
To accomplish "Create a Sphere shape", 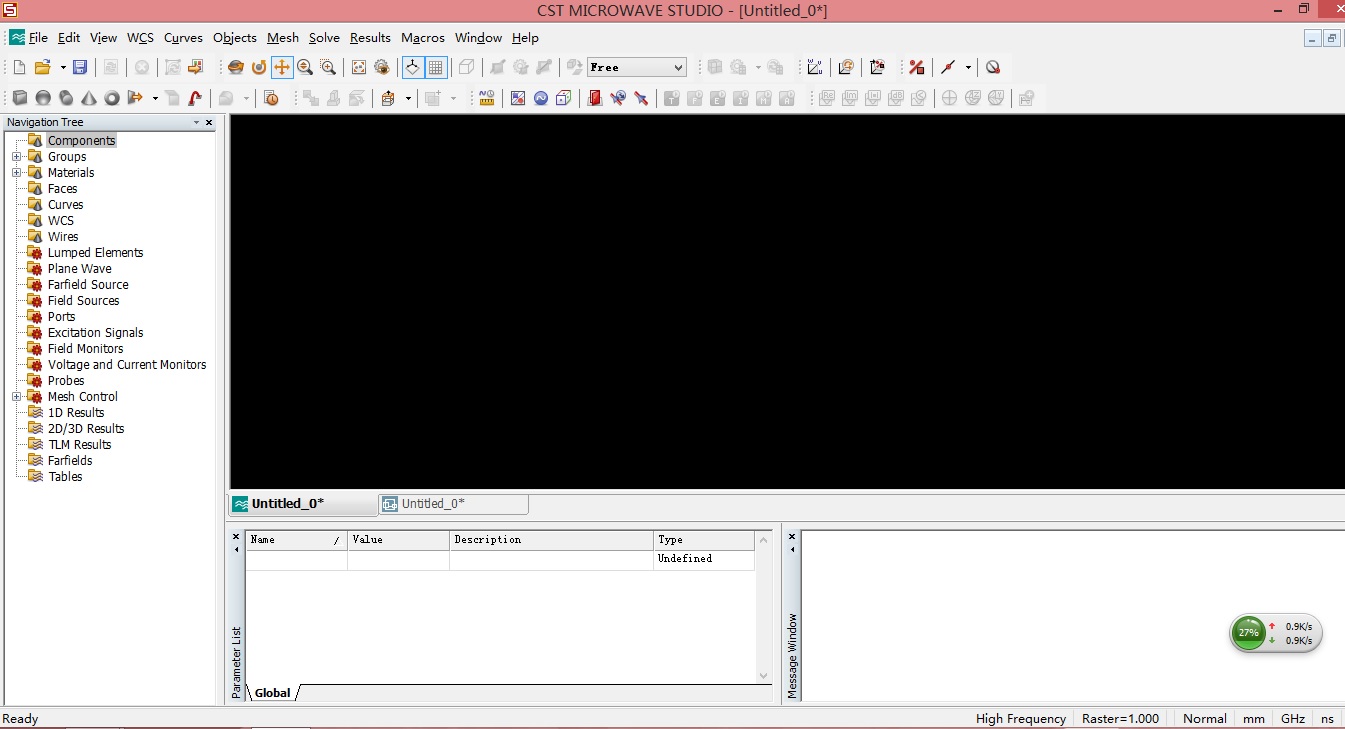I will click(x=43, y=98).
